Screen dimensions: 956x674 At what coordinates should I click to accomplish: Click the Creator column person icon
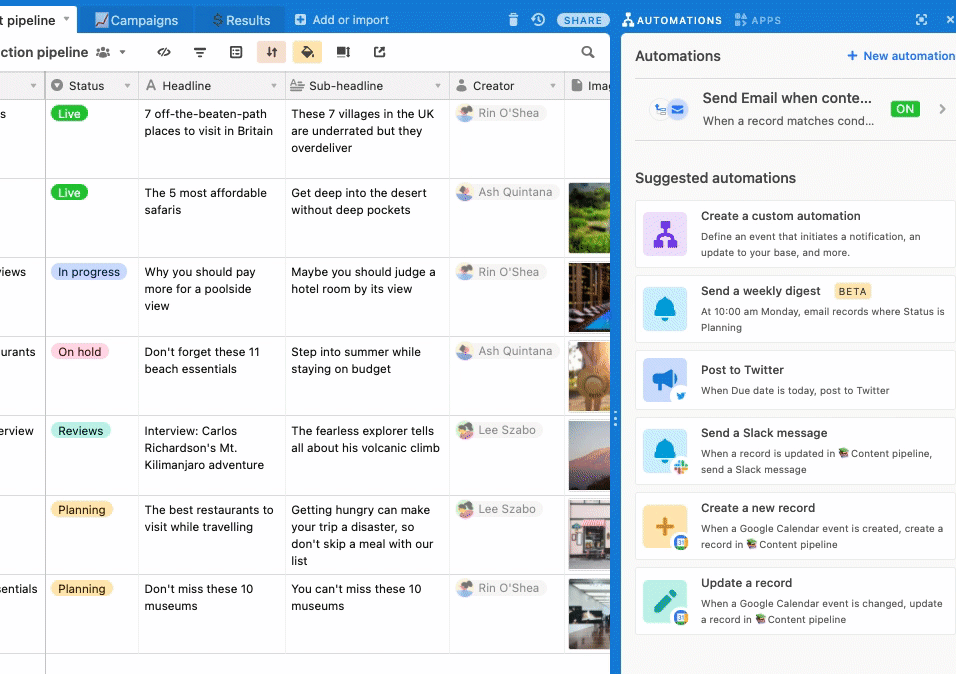[462, 85]
